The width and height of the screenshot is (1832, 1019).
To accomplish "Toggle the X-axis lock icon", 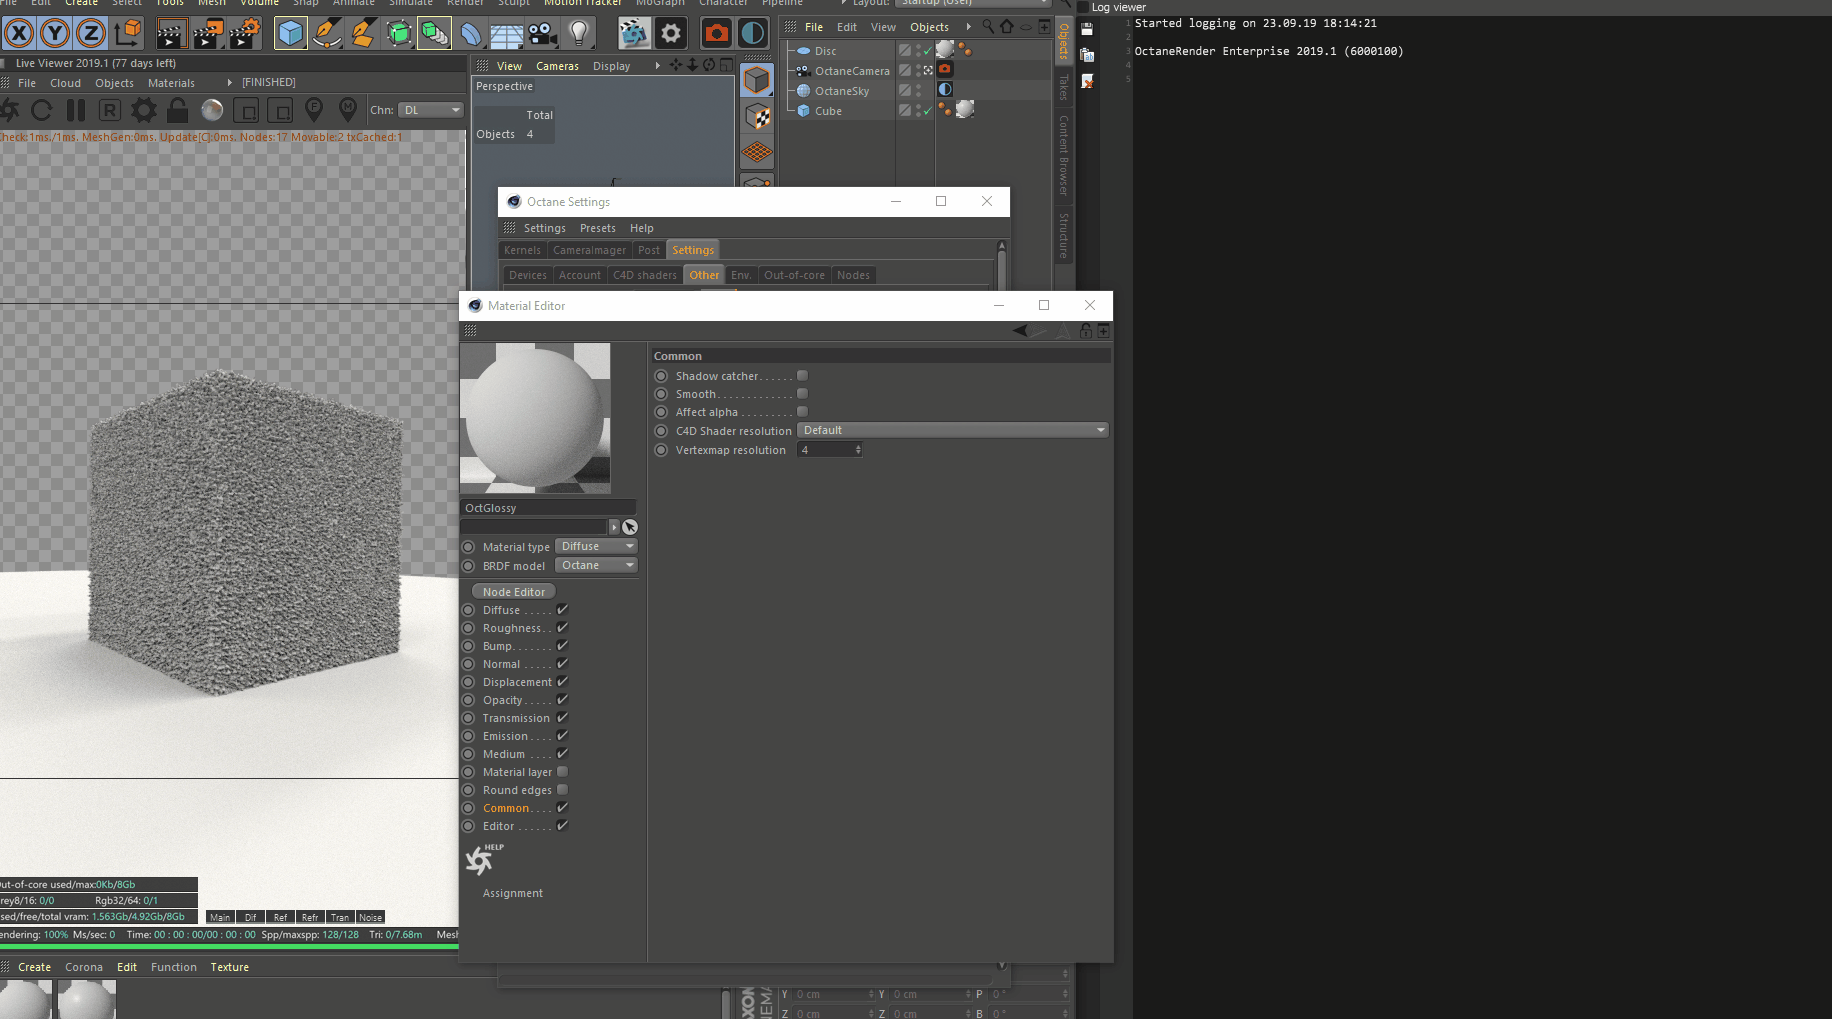I will click(19, 33).
